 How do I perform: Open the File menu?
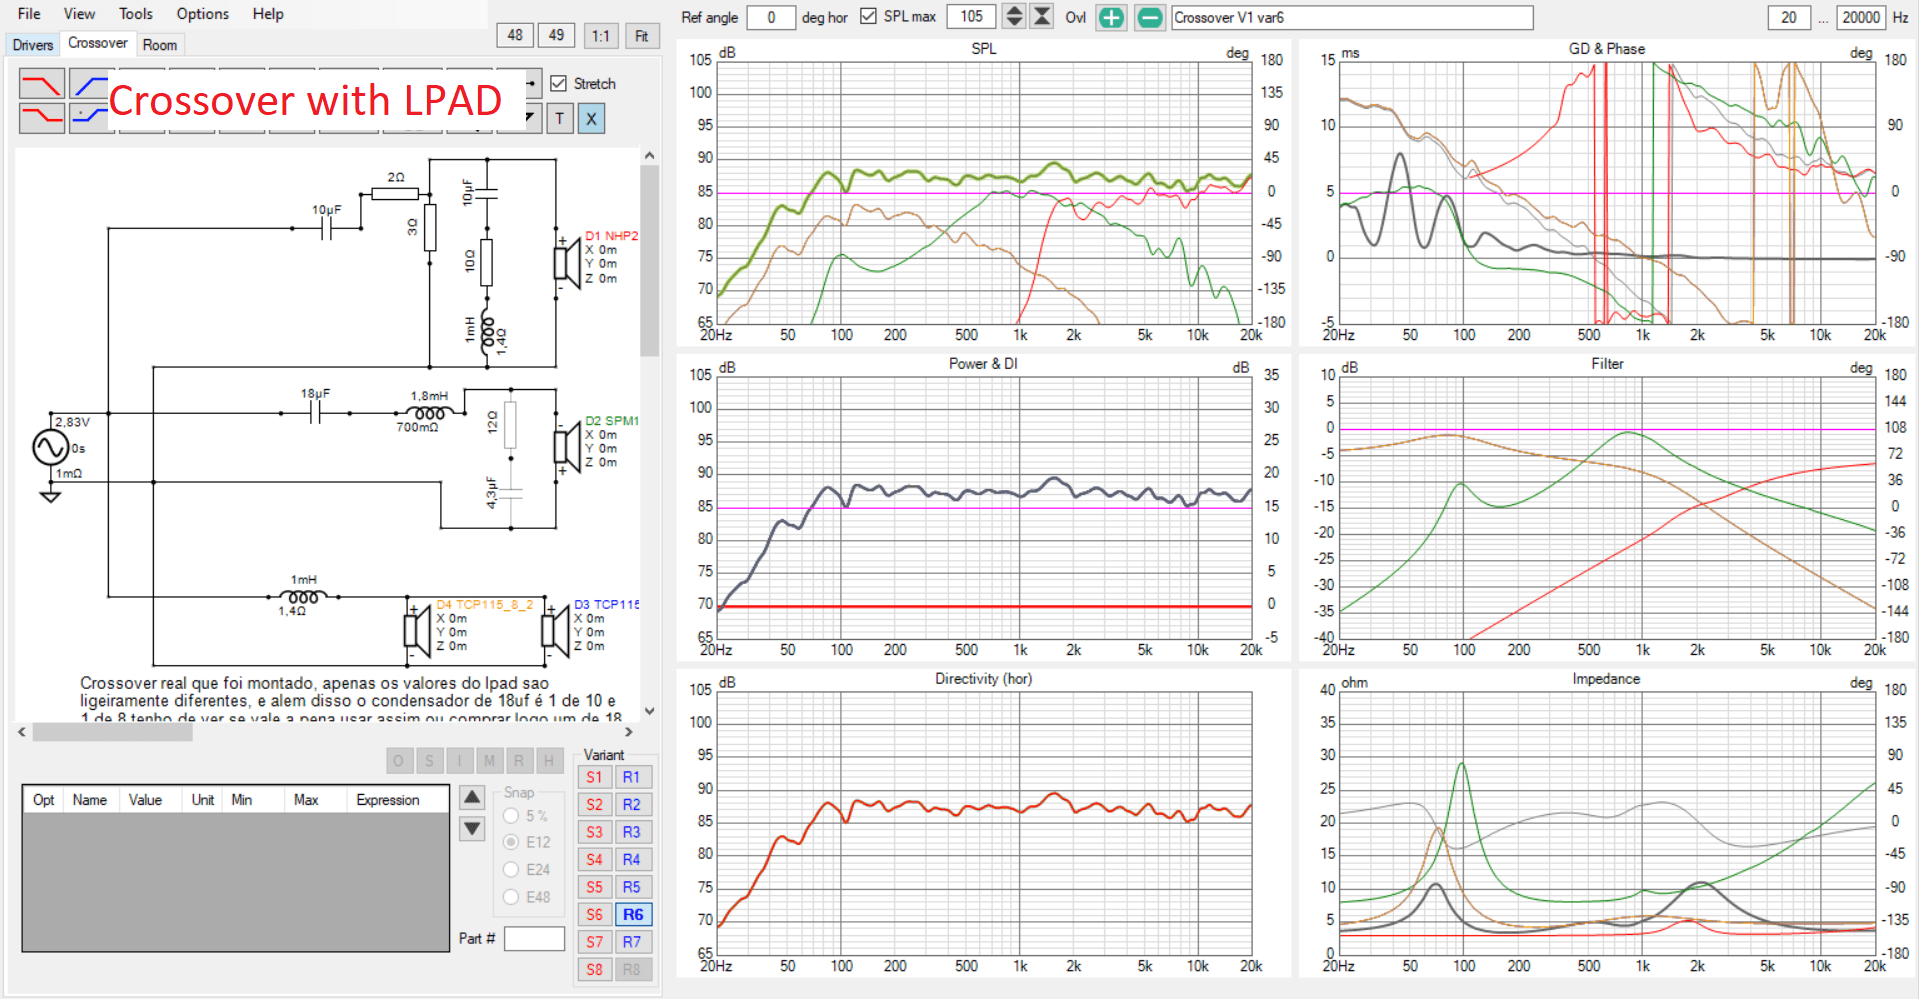click(29, 14)
